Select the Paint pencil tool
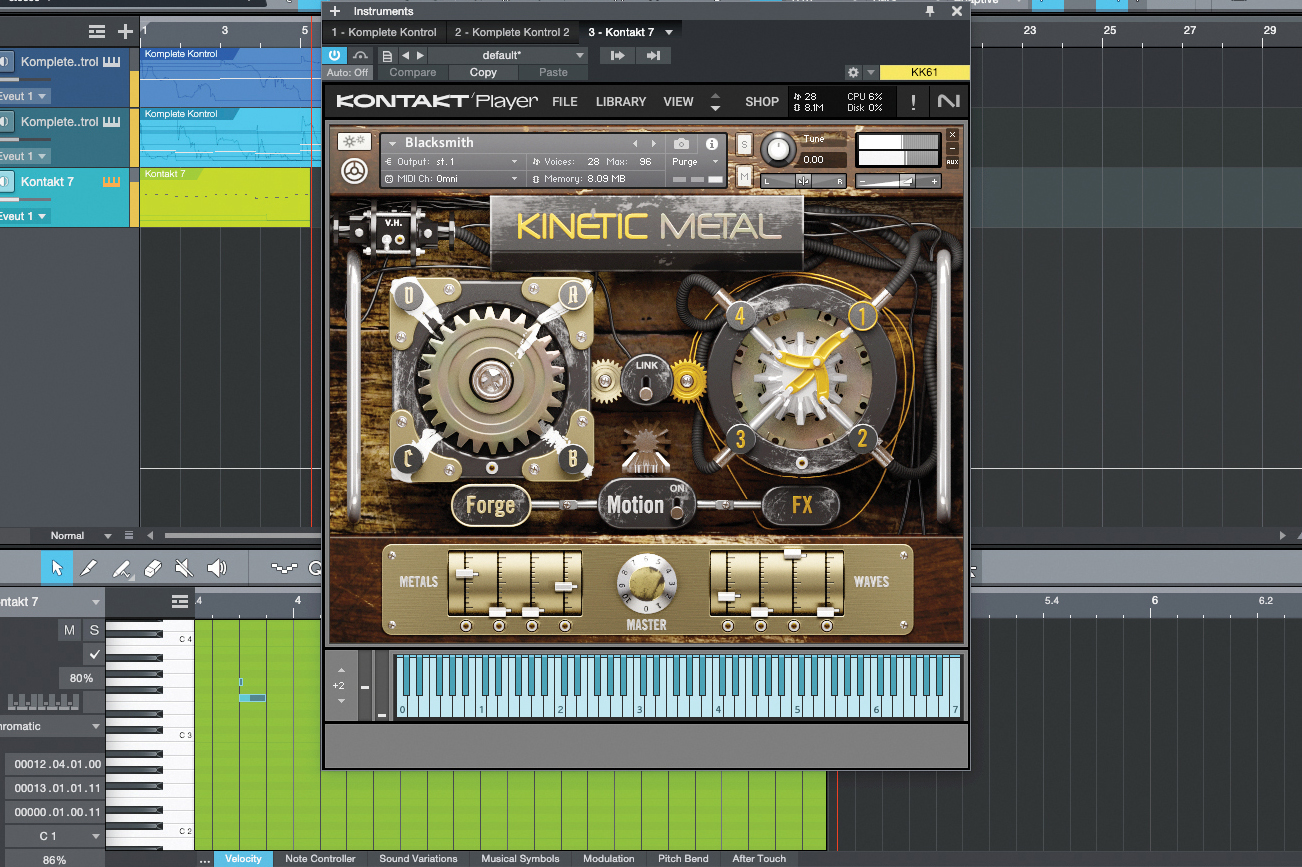 (x=89, y=568)
